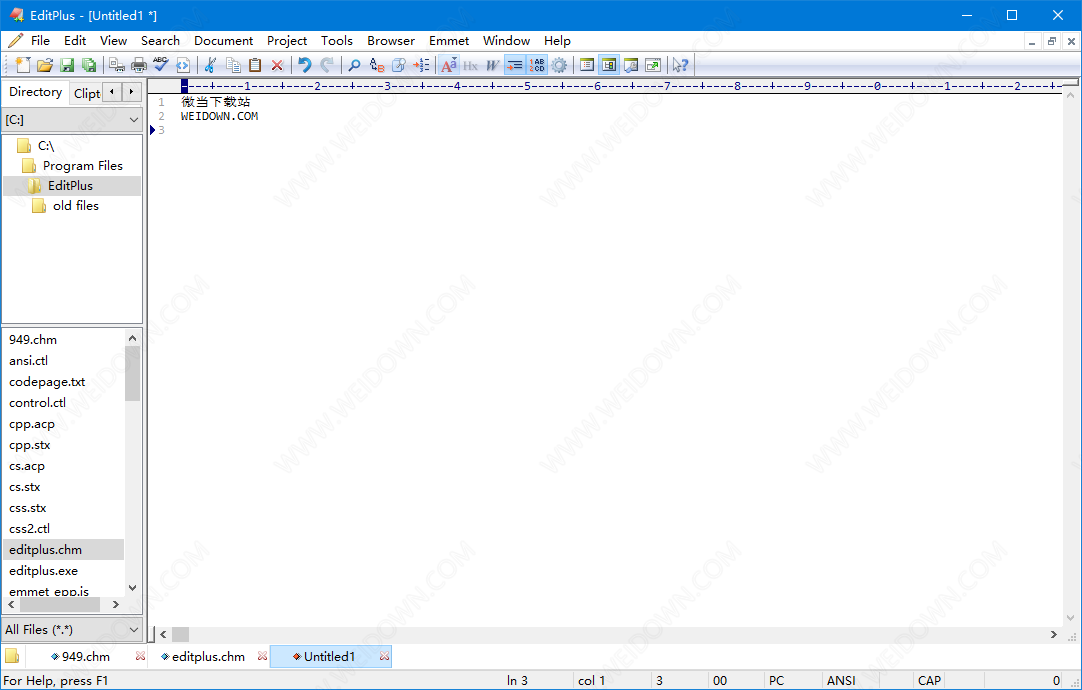The image size is (1082, 690).
Task: Select cpp.stx in the file list
Action: 30,445
